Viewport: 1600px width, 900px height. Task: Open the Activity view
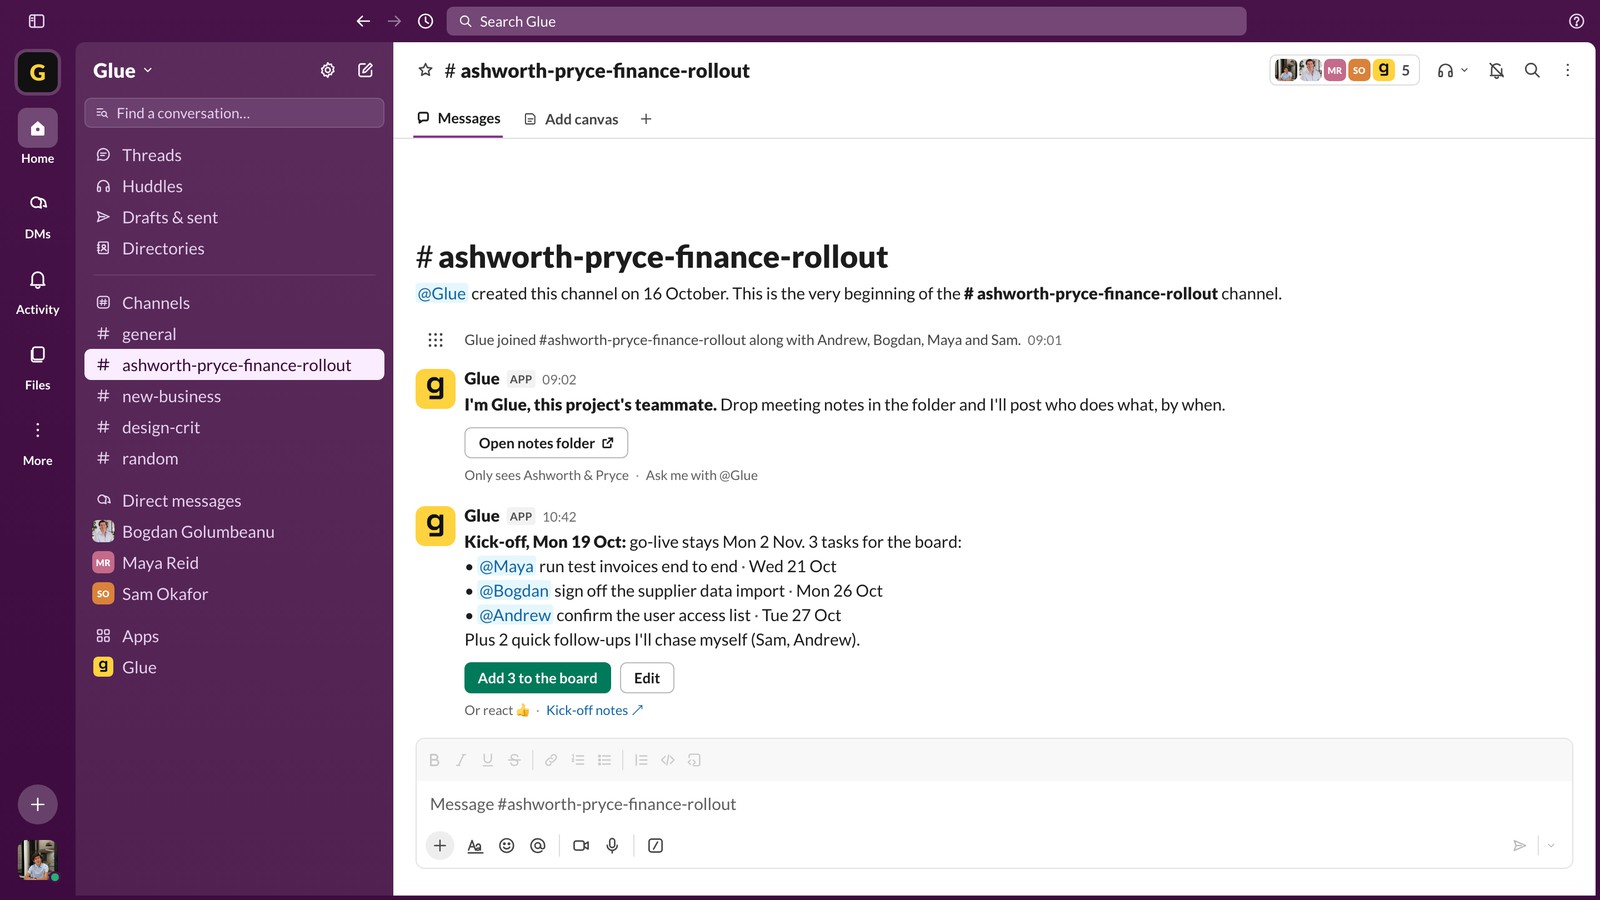tap(38, 291)
